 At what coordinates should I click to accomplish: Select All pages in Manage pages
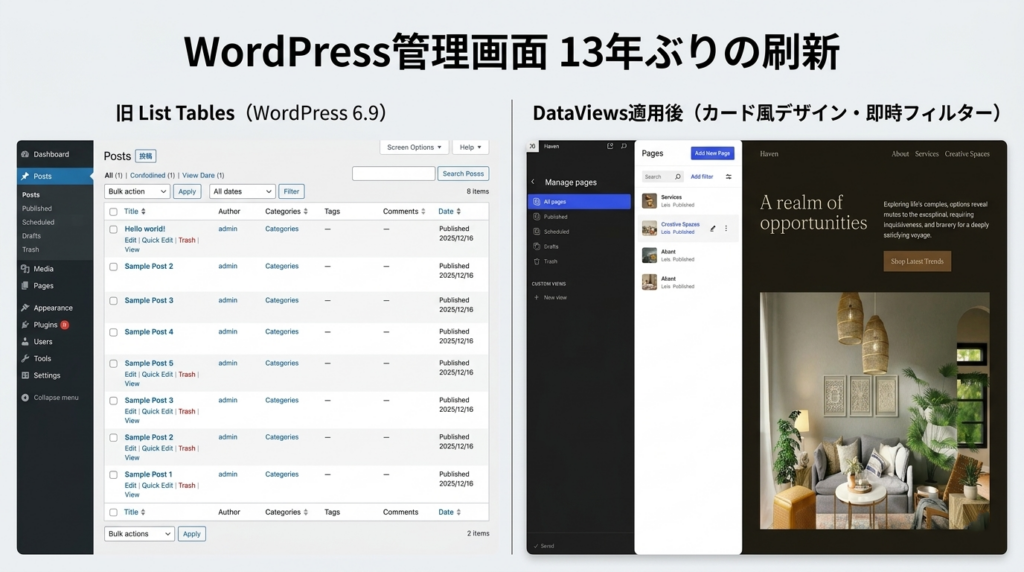[x=580, y=202]
